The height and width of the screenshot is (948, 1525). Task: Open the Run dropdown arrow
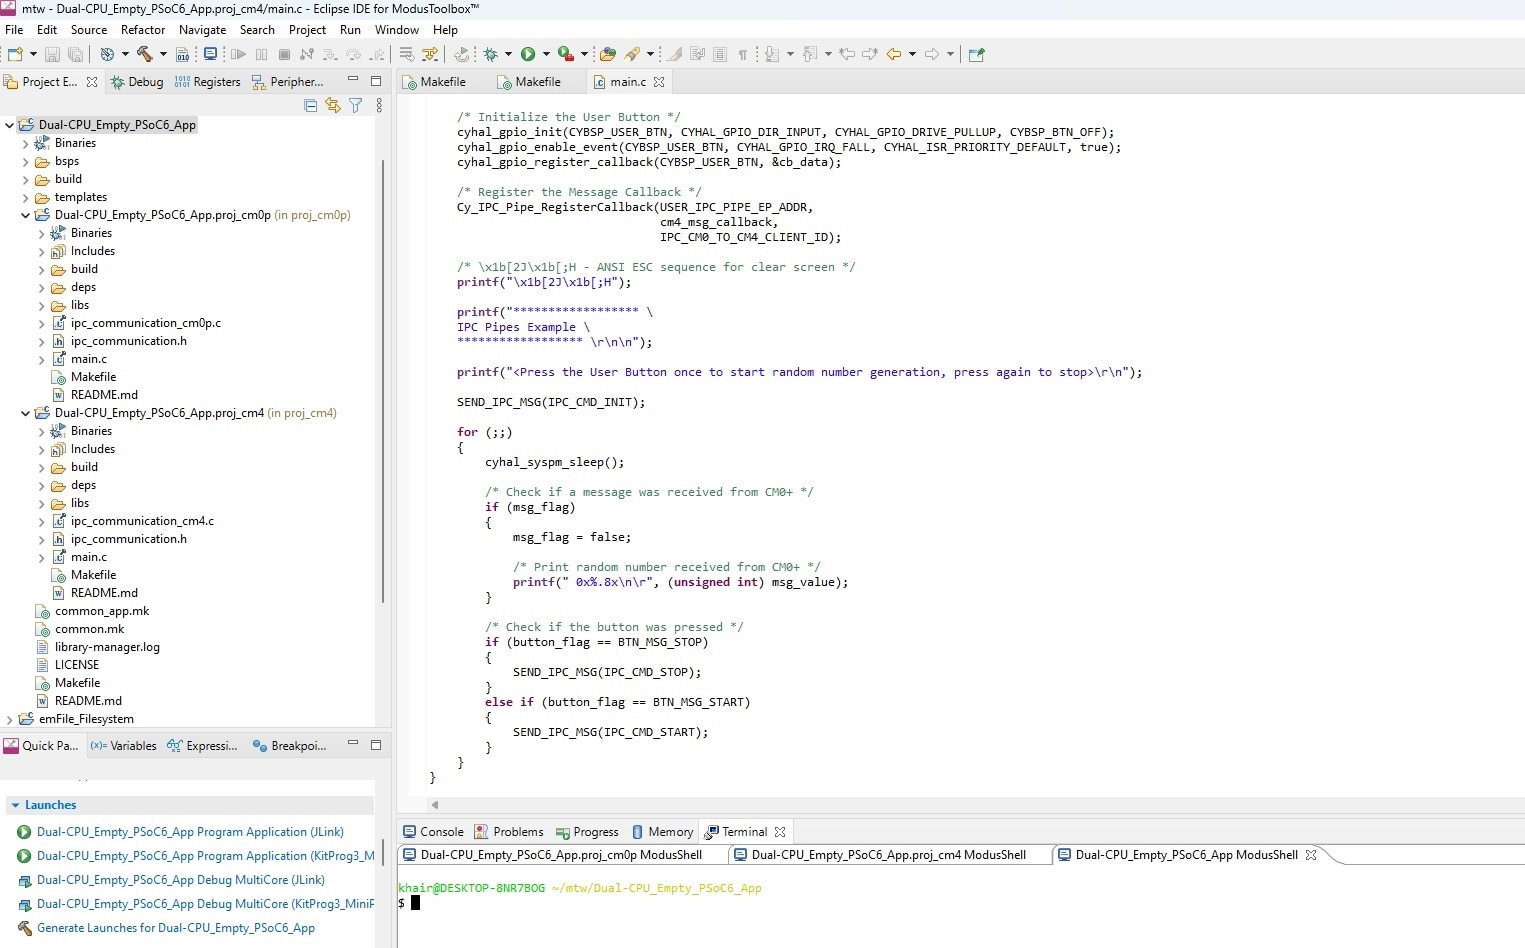pyautogui.click(x=546, y=54)
